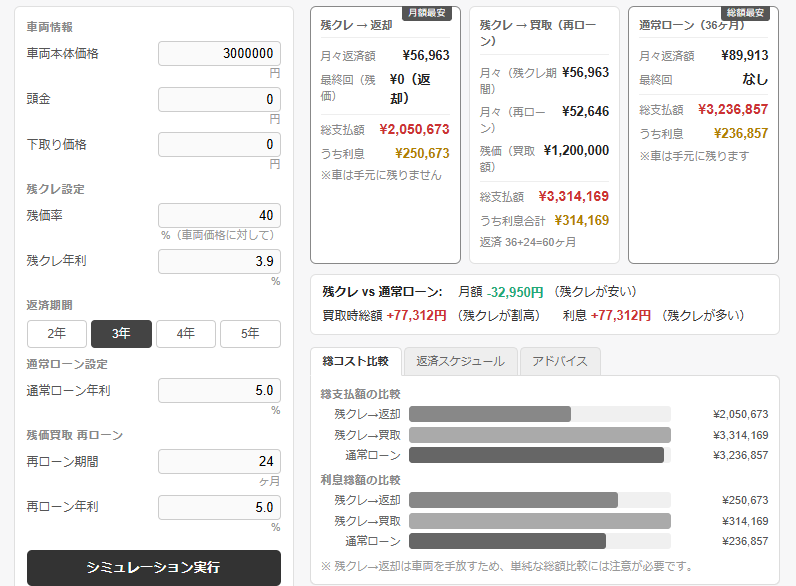Select the 下取り価格 field

[219, 145]
